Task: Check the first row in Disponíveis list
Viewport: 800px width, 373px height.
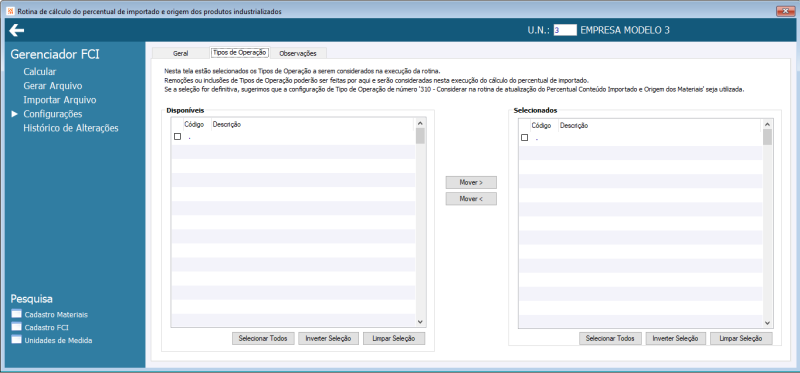Action: 178,137
